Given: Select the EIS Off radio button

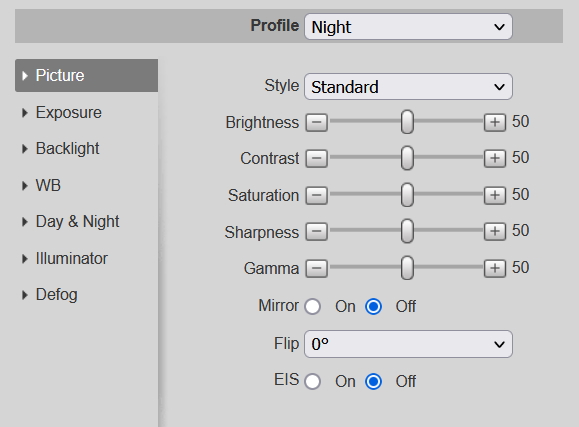Looking at the screenshot, I should pos(373,381).
